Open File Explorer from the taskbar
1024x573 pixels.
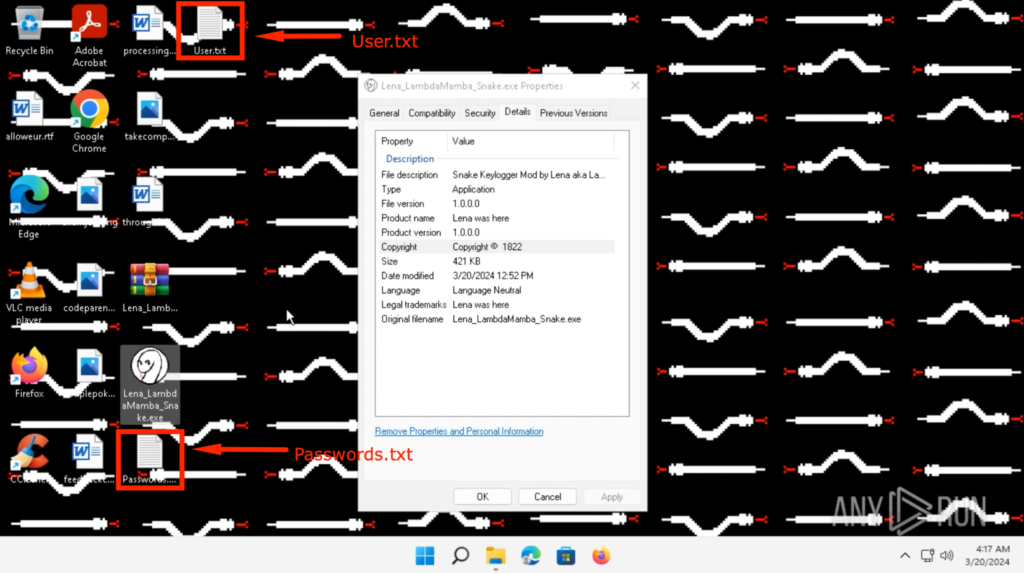click(x=495, y=556)
